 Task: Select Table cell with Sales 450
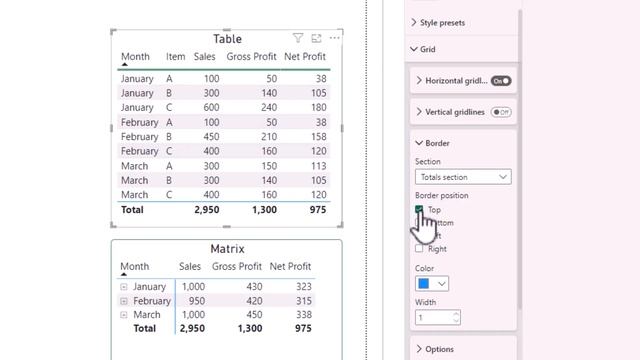[x=211, y=137]
